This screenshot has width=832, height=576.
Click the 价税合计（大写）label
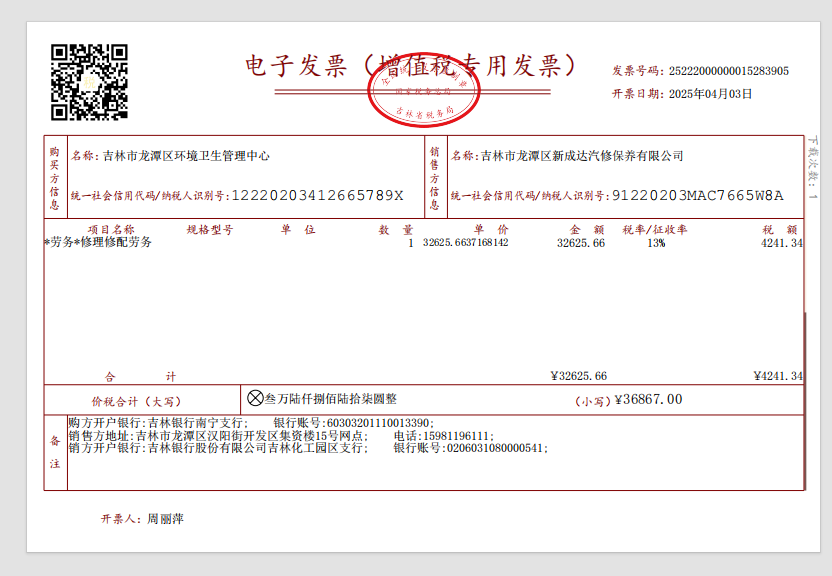(136, 402)
